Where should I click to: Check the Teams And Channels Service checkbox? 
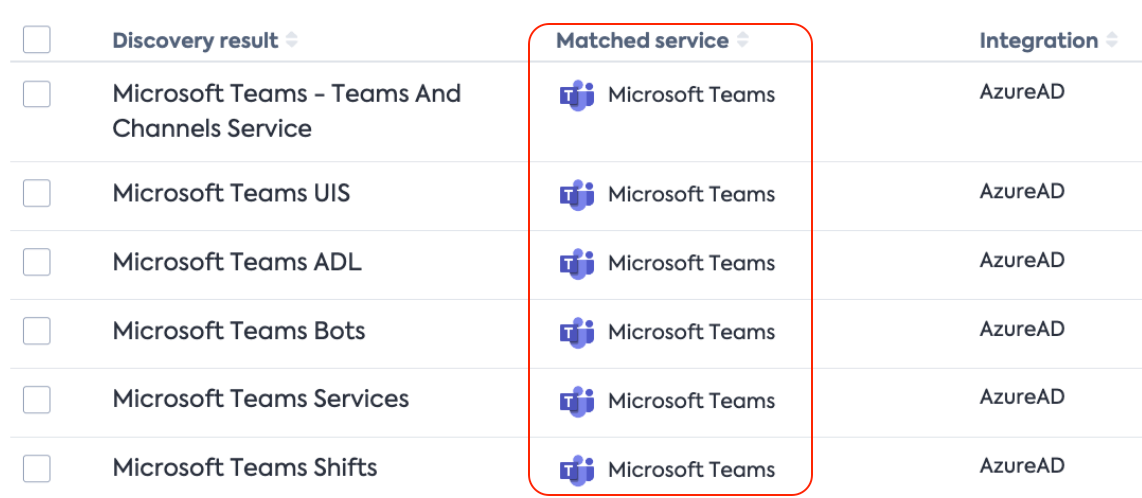(36, 94)
